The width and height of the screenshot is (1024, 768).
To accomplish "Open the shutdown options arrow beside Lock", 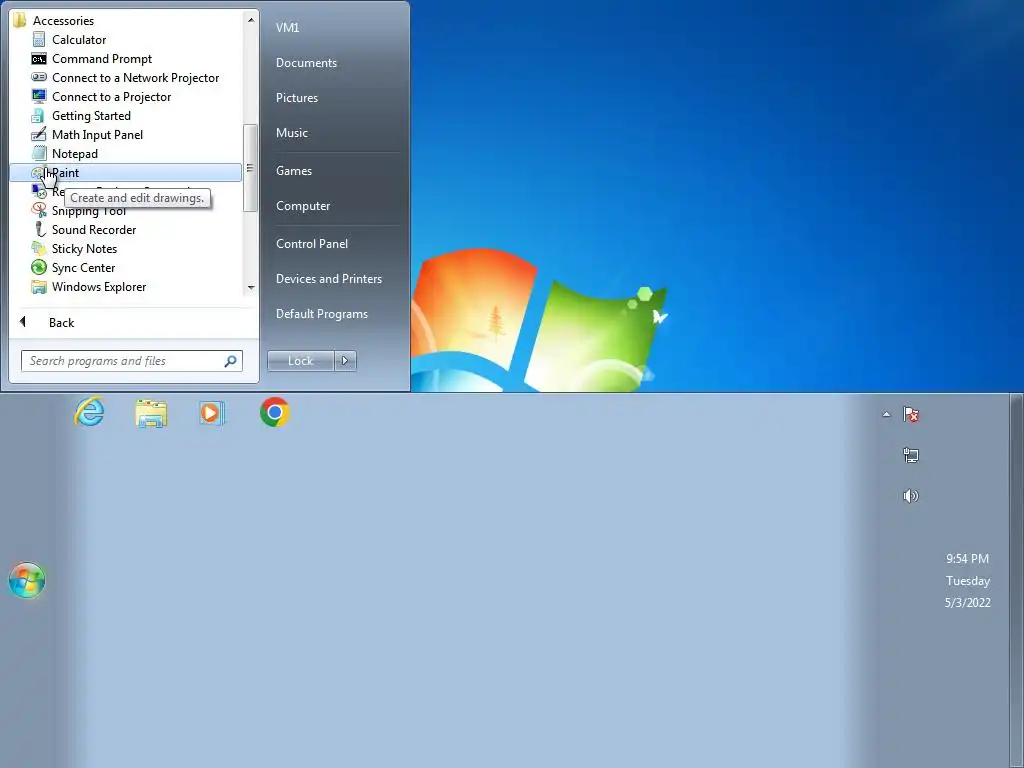I will tap(345, 360).
